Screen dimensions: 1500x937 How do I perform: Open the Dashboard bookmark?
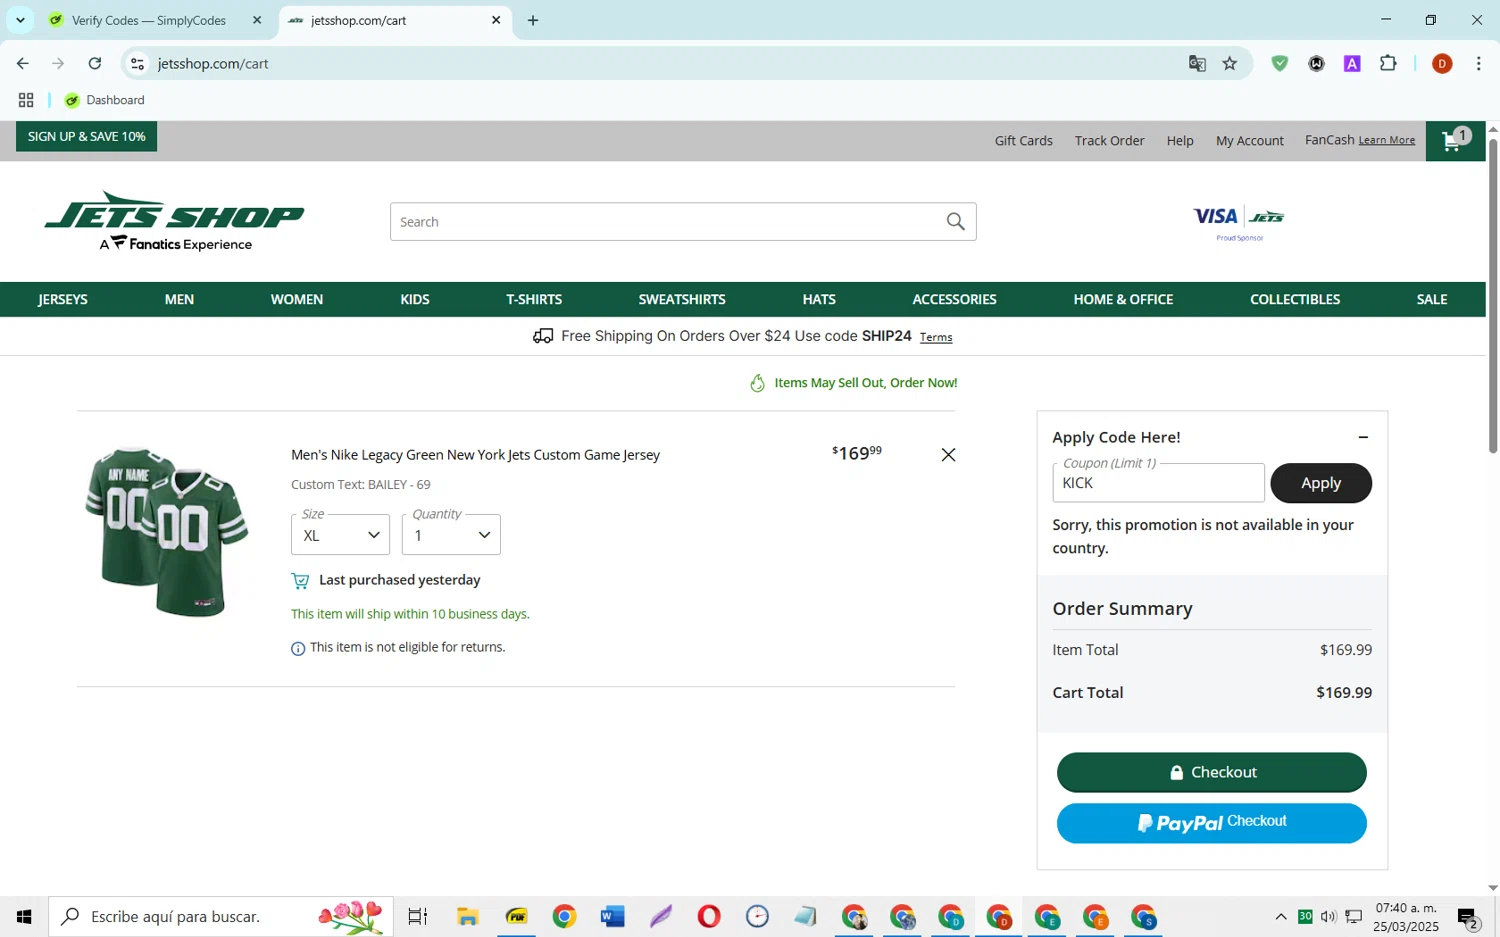(x=105, y=100)
